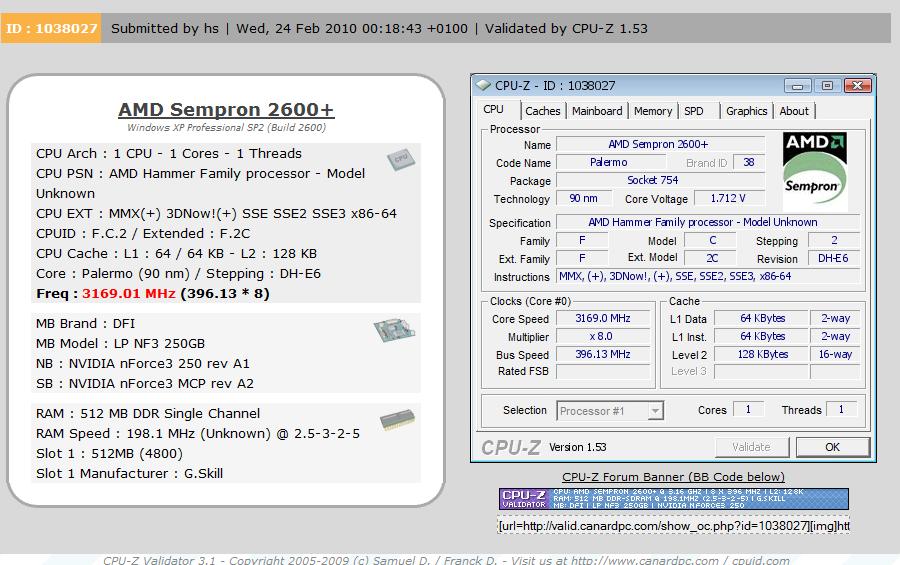The image size is (900, 565).
Task: Click the Stepping value 2
Action: click(x=833, y=241)
